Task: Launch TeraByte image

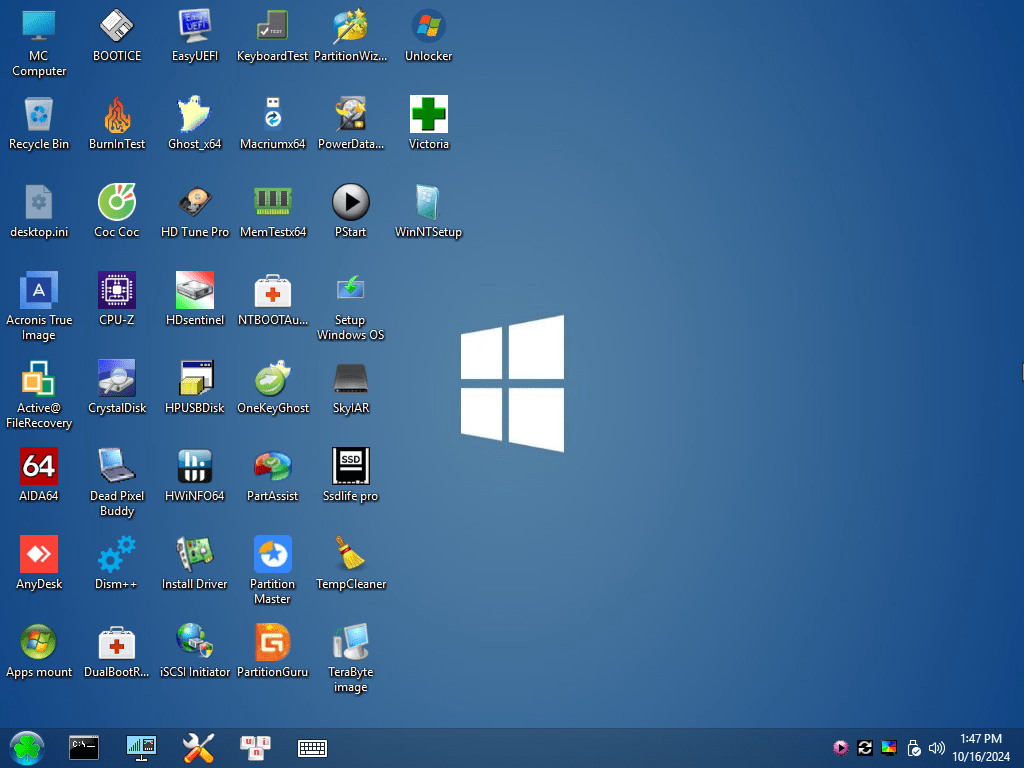Action: 351,659
